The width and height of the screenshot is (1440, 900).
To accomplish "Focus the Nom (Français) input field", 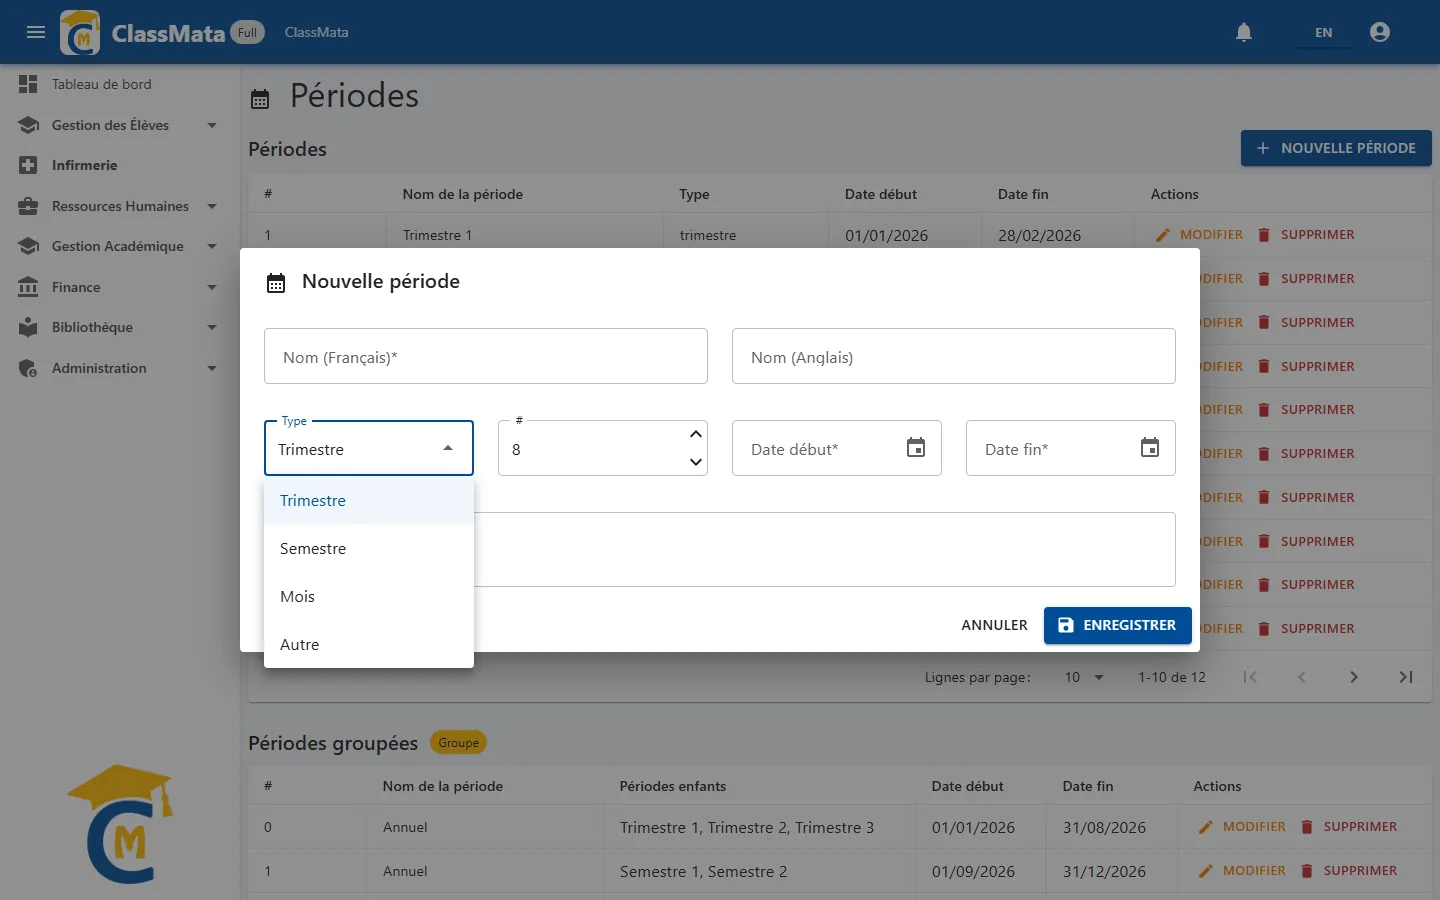I will (486, 356).
